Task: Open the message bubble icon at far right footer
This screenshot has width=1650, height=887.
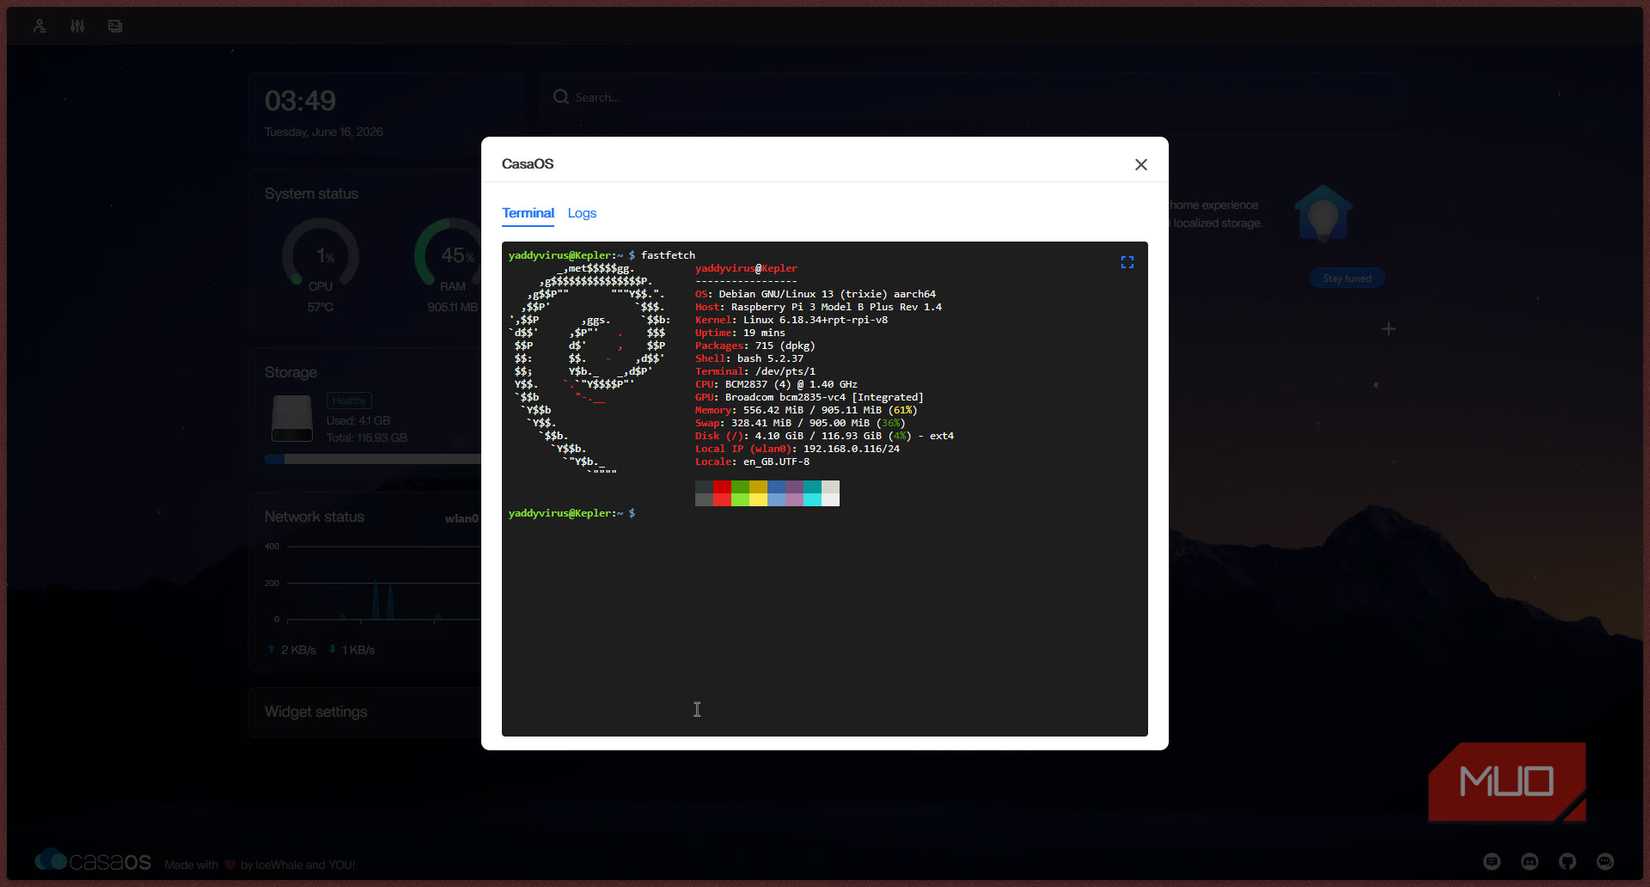Action: pyautogui.click(x=1605, y=861)
